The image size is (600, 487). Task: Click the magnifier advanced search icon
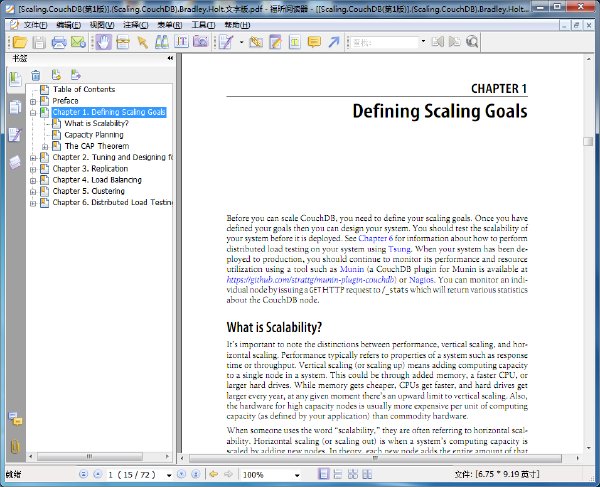coord(472,42)
